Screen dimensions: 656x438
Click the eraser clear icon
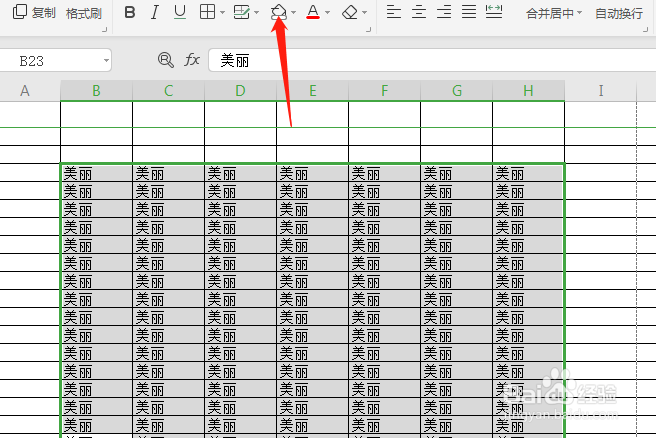350,13
